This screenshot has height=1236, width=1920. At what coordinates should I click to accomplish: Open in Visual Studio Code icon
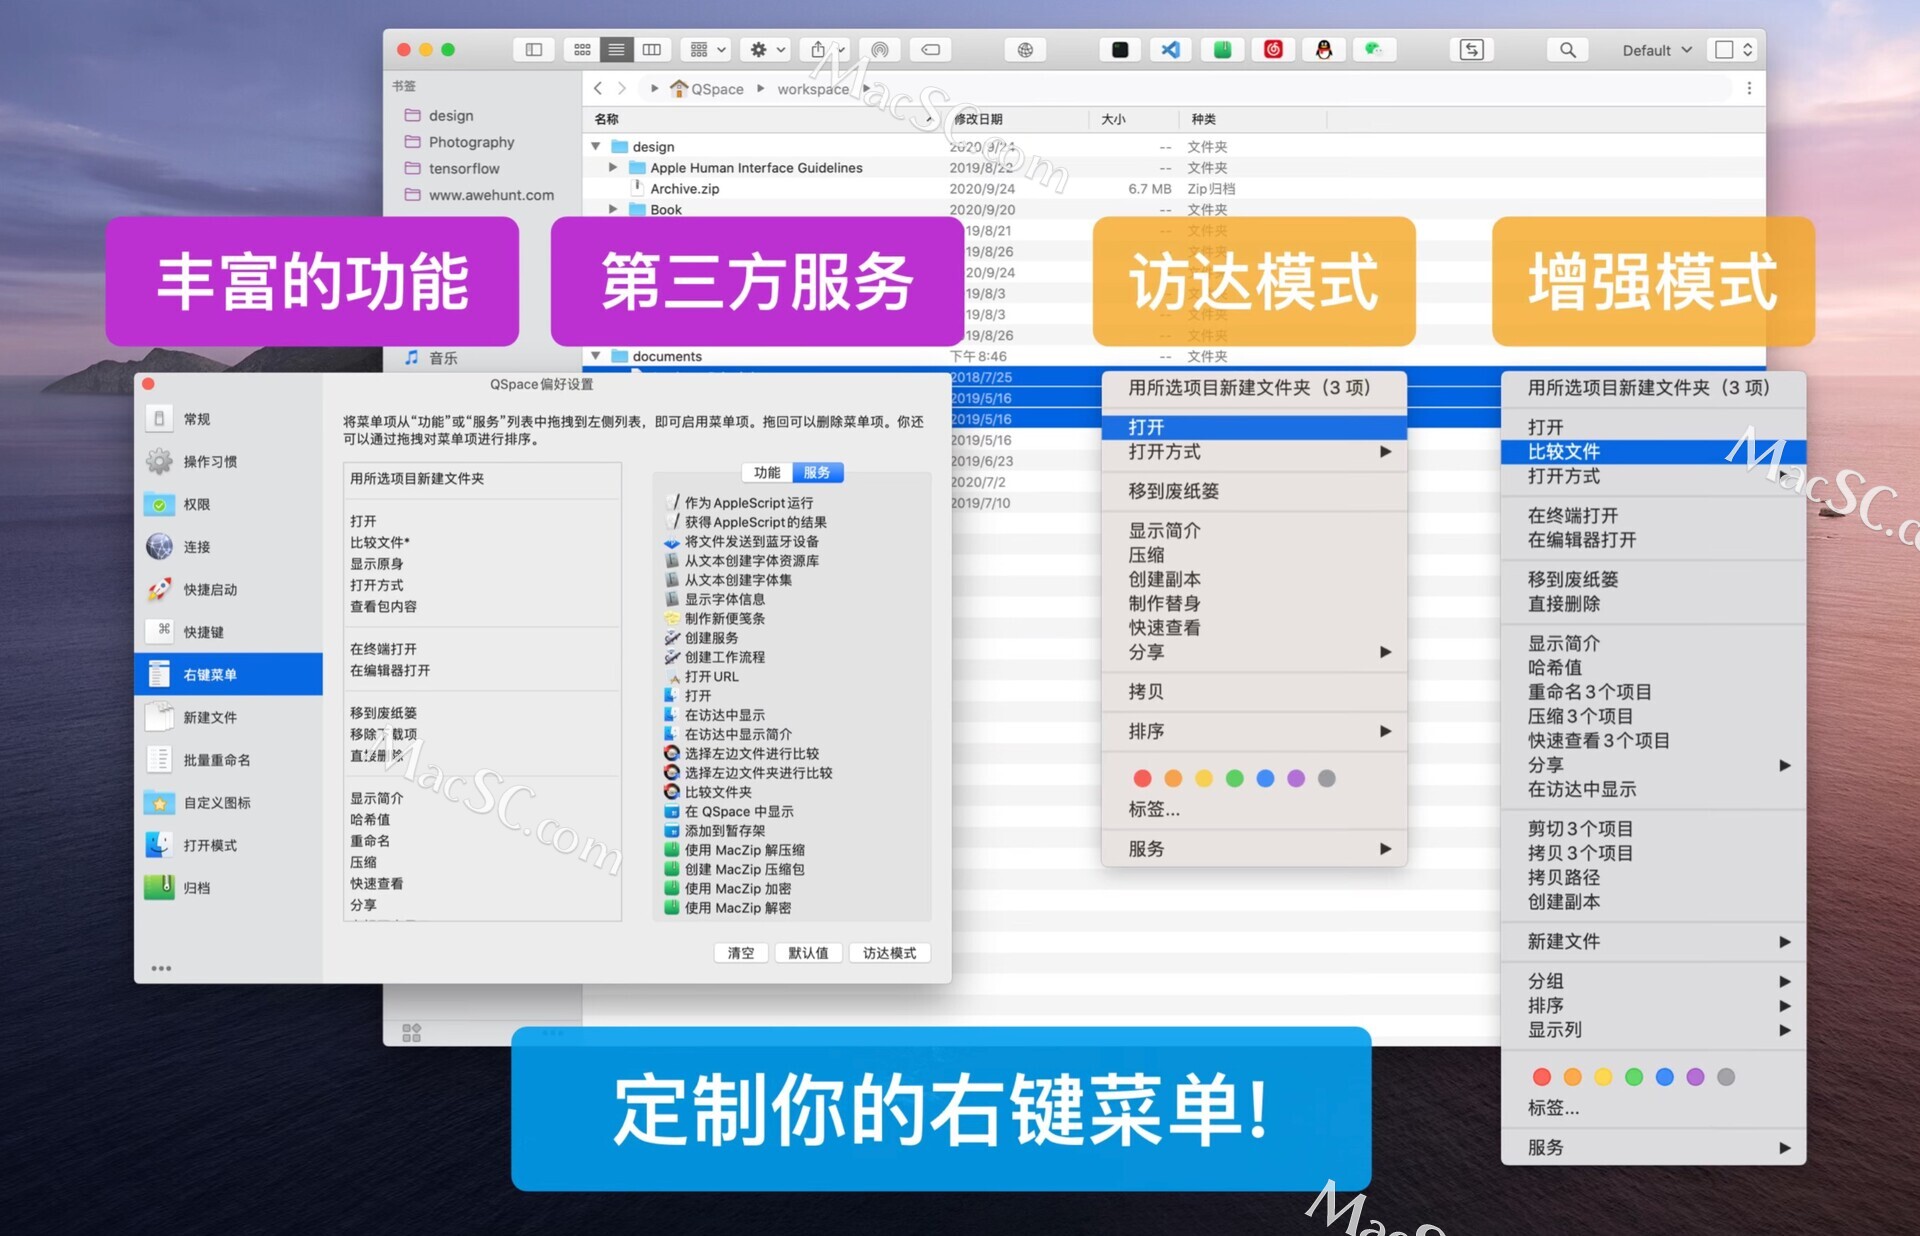(x=1171, y=50)
